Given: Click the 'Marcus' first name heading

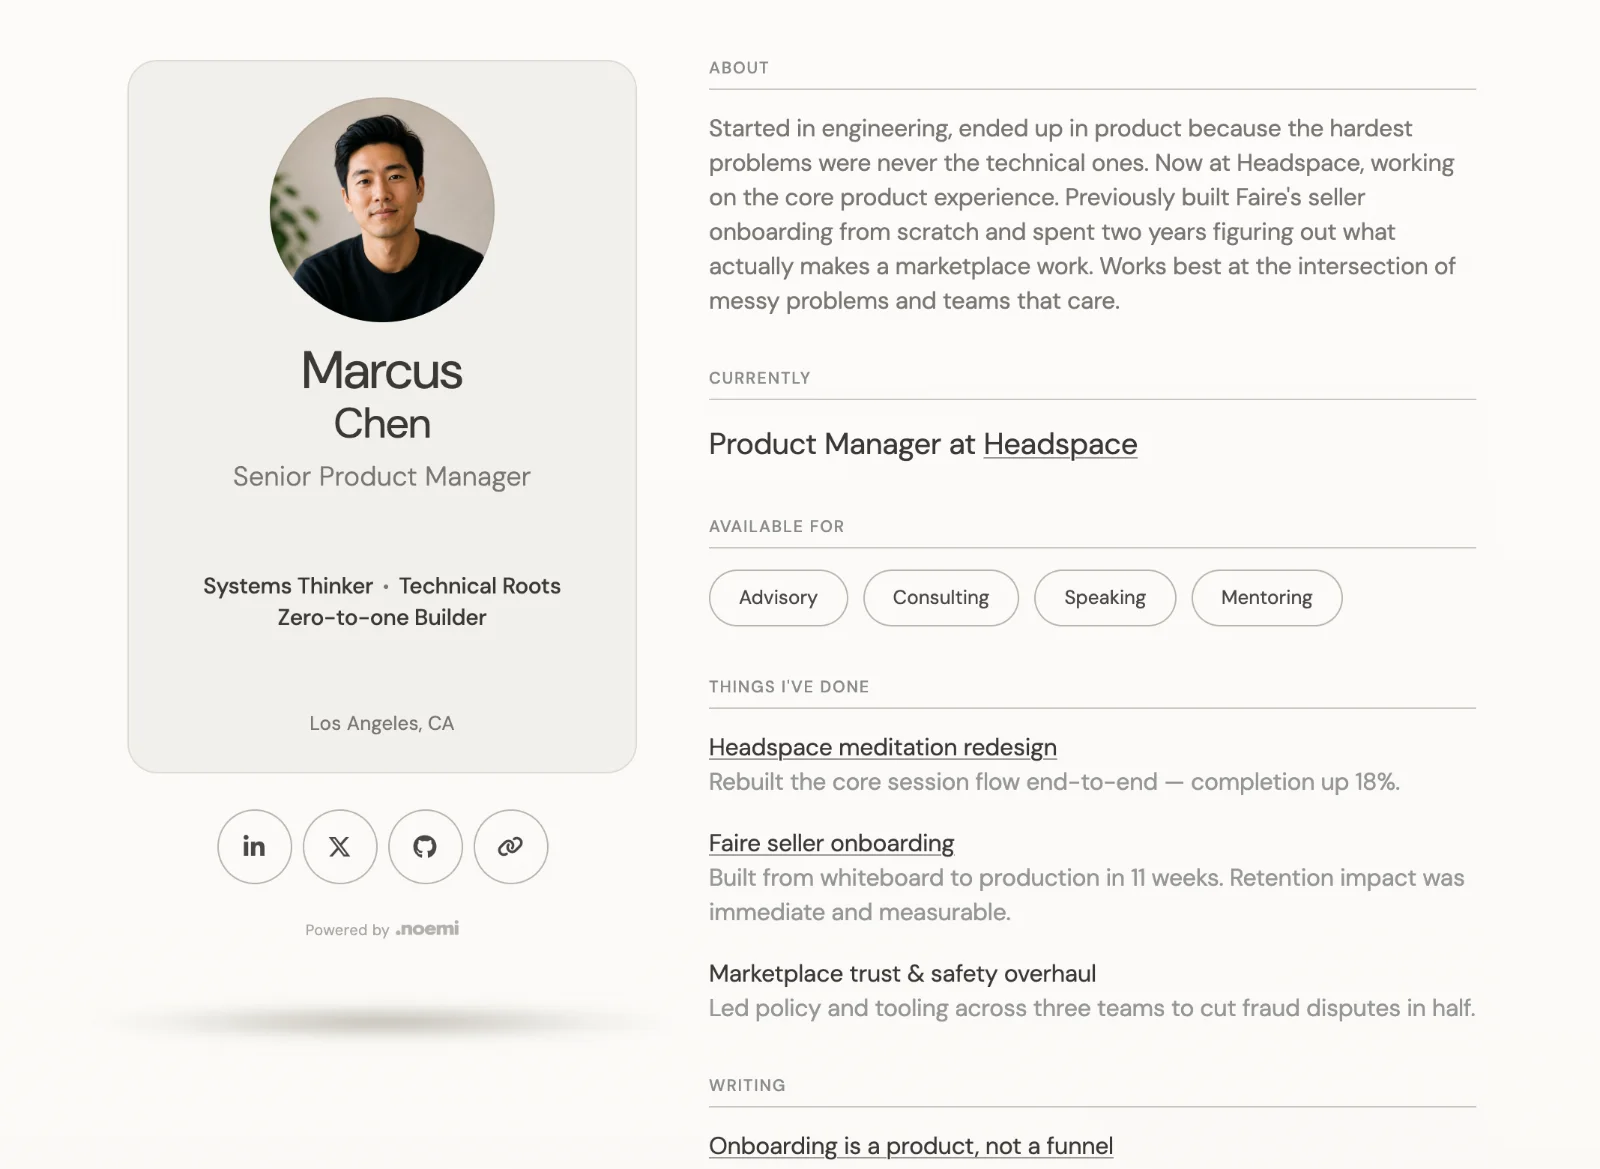Looking at the screenshot, I should tap(382, 371).
